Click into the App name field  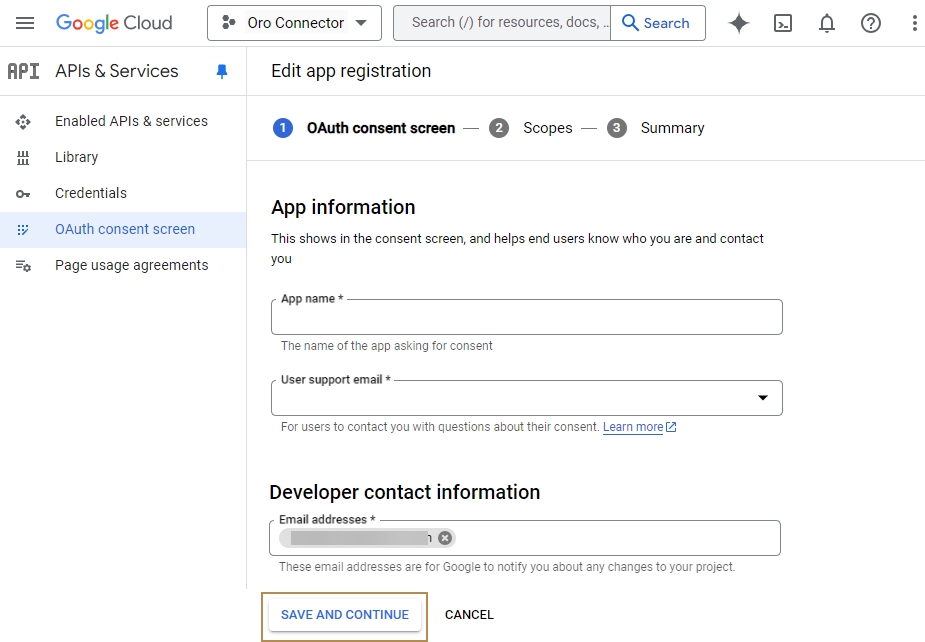point(526,318)
